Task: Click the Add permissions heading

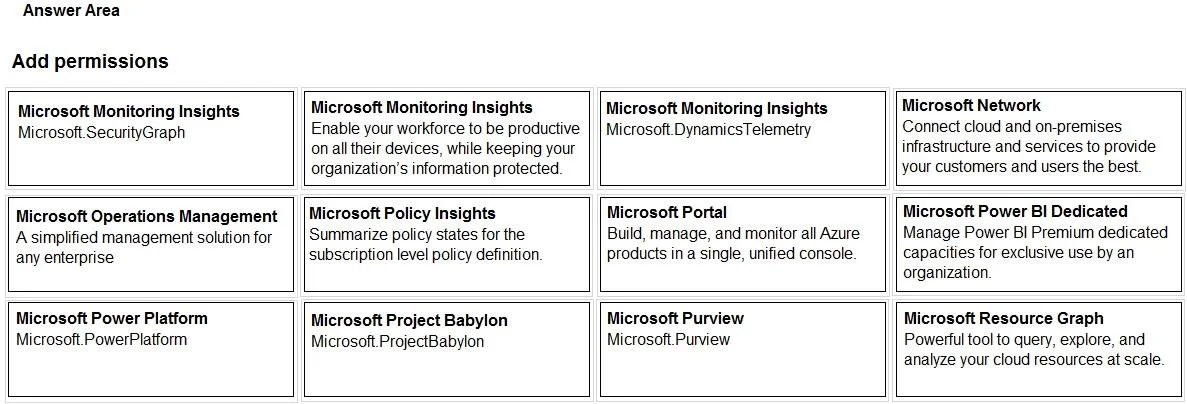Action: click(x=90, y=61)
